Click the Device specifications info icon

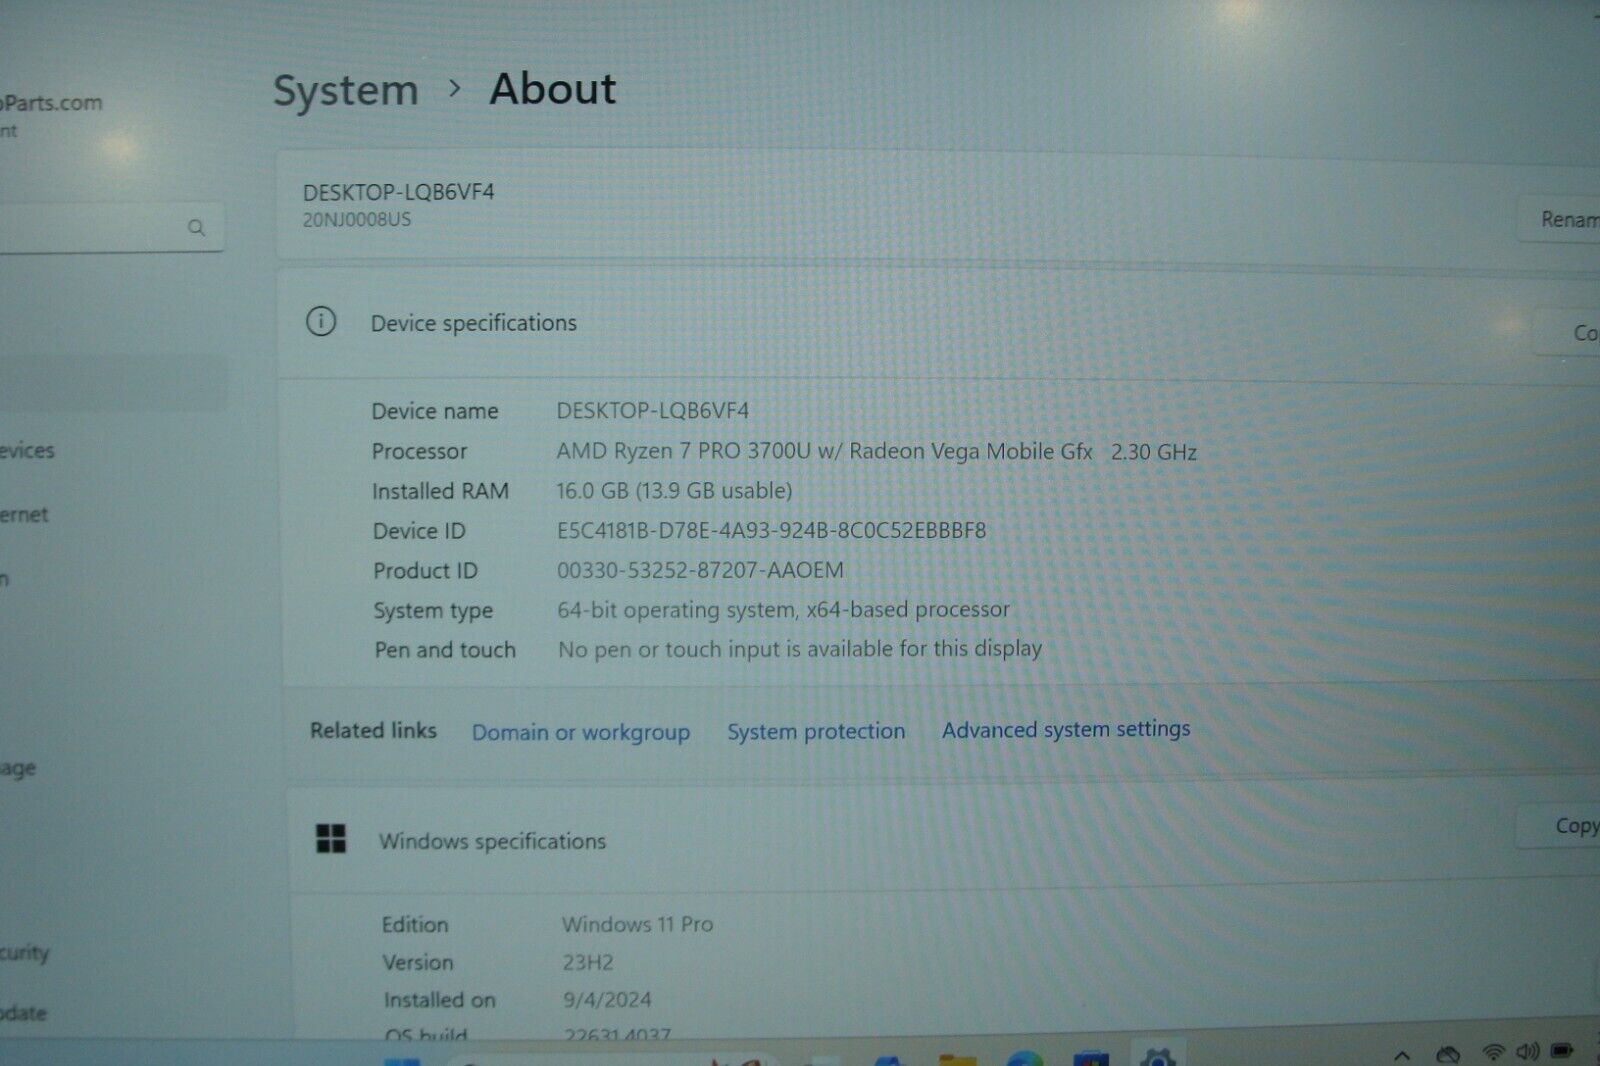pos(321,321)
